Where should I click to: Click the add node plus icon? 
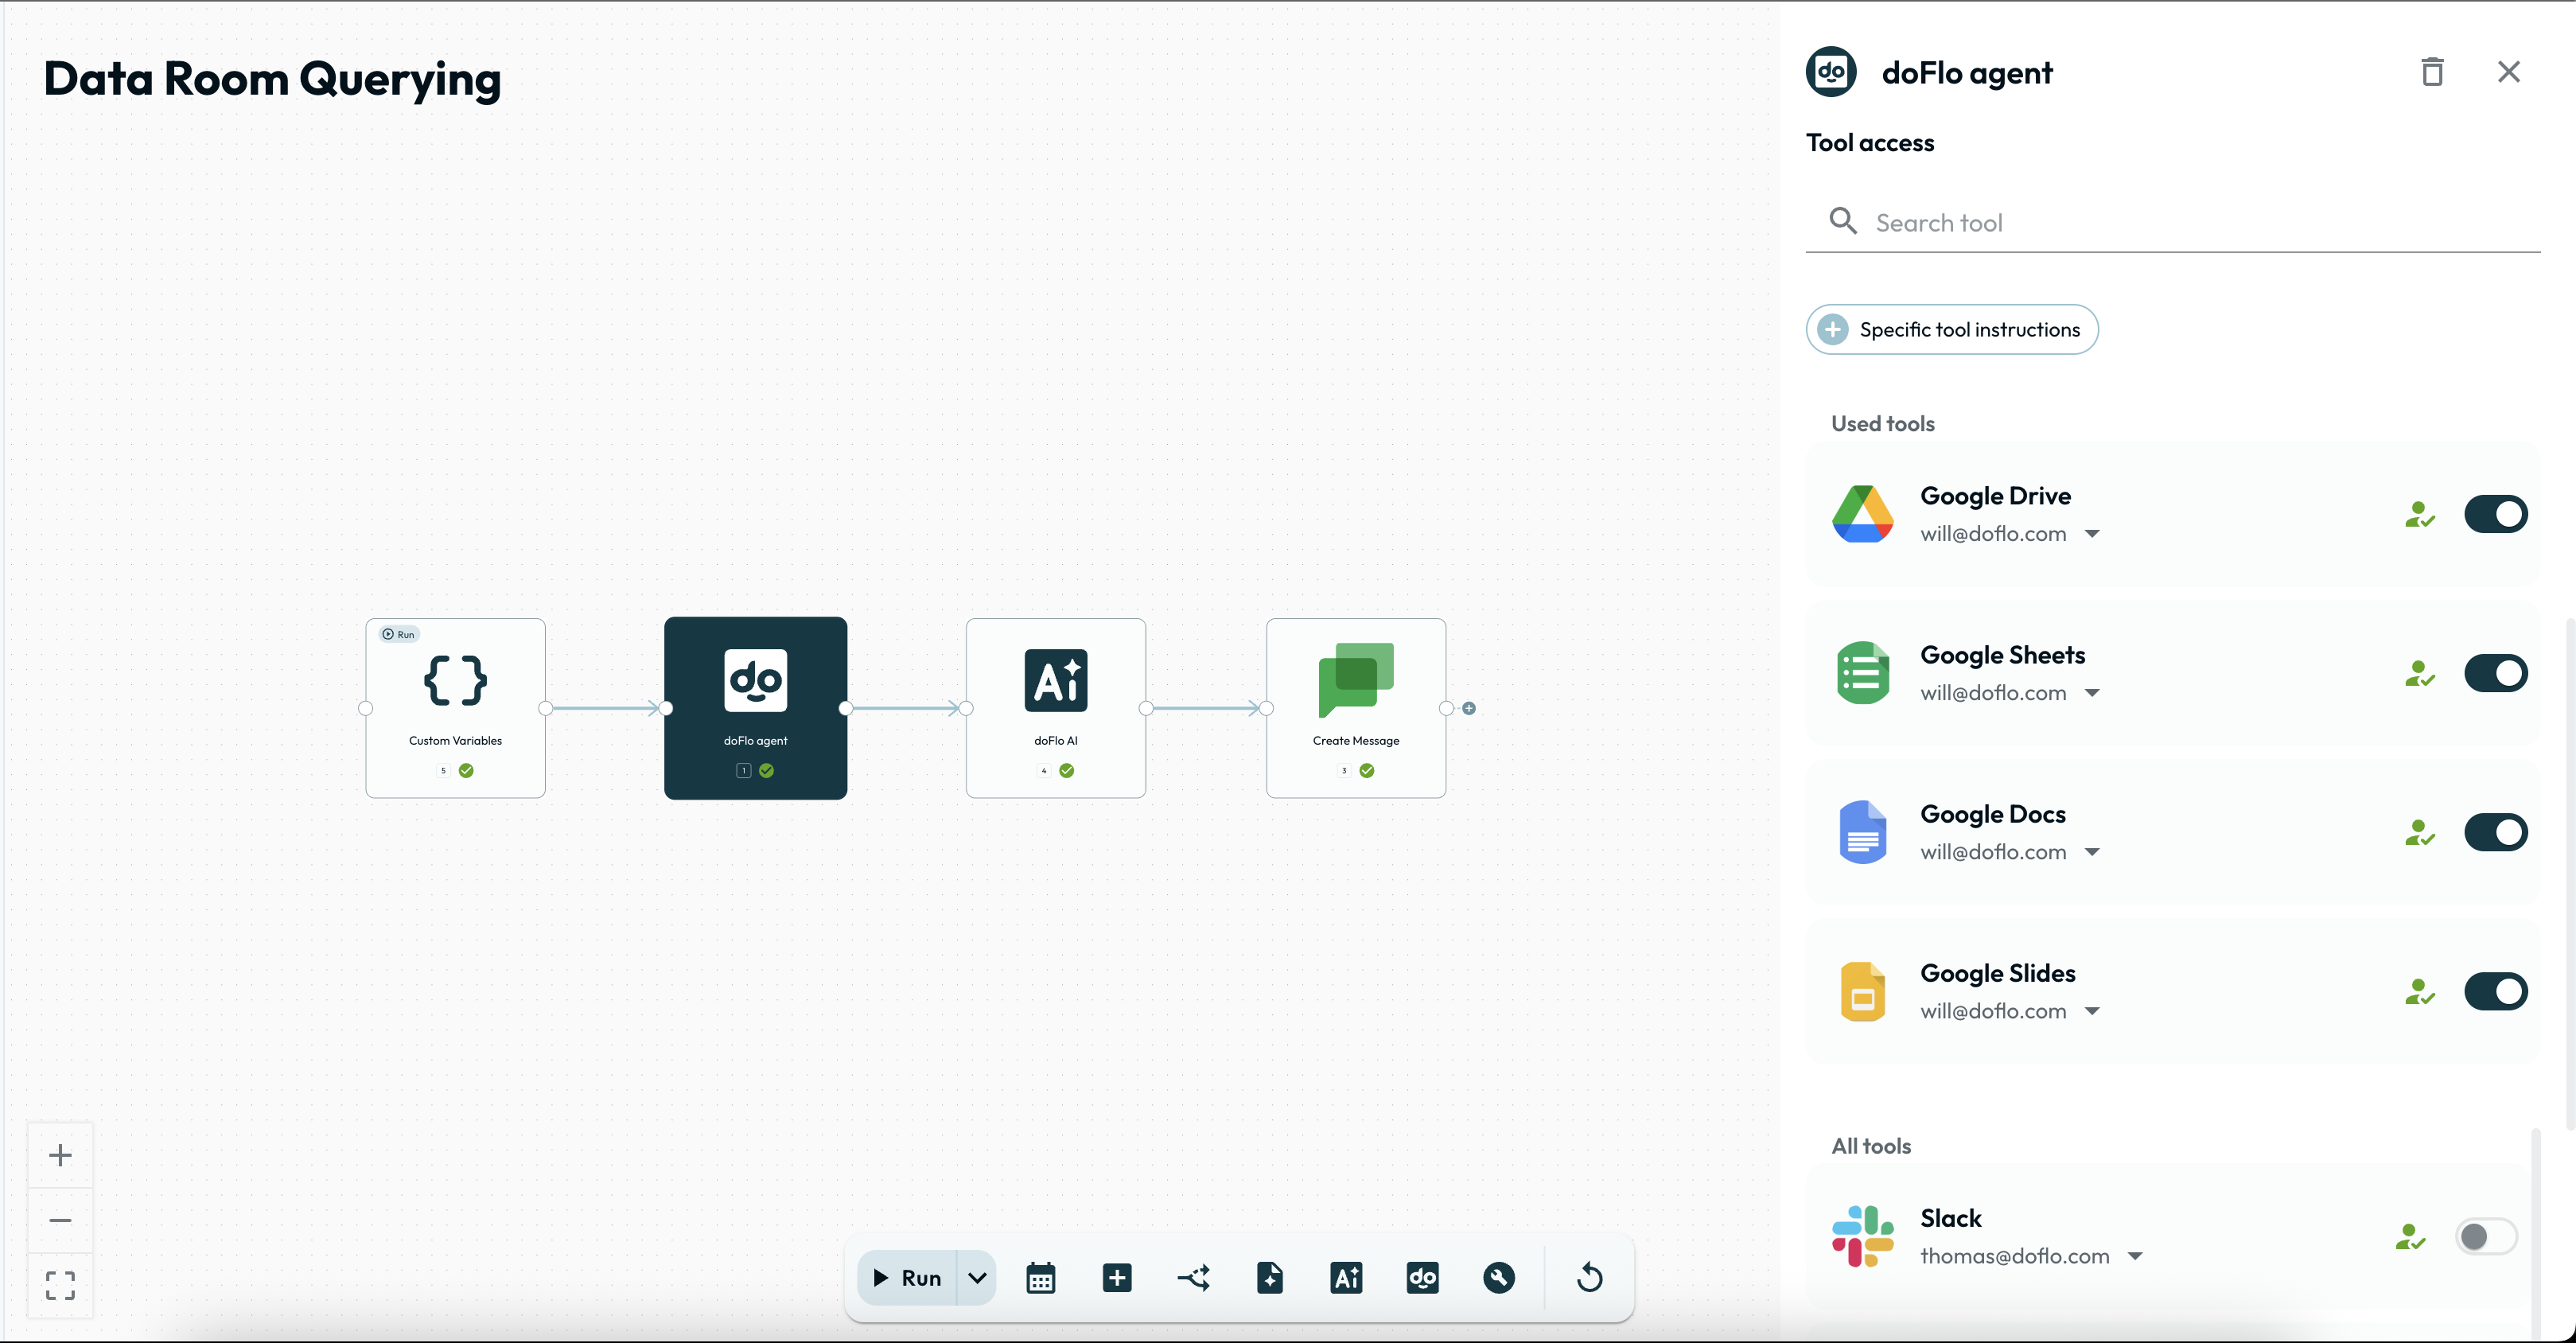(x=1116, y=1277)
